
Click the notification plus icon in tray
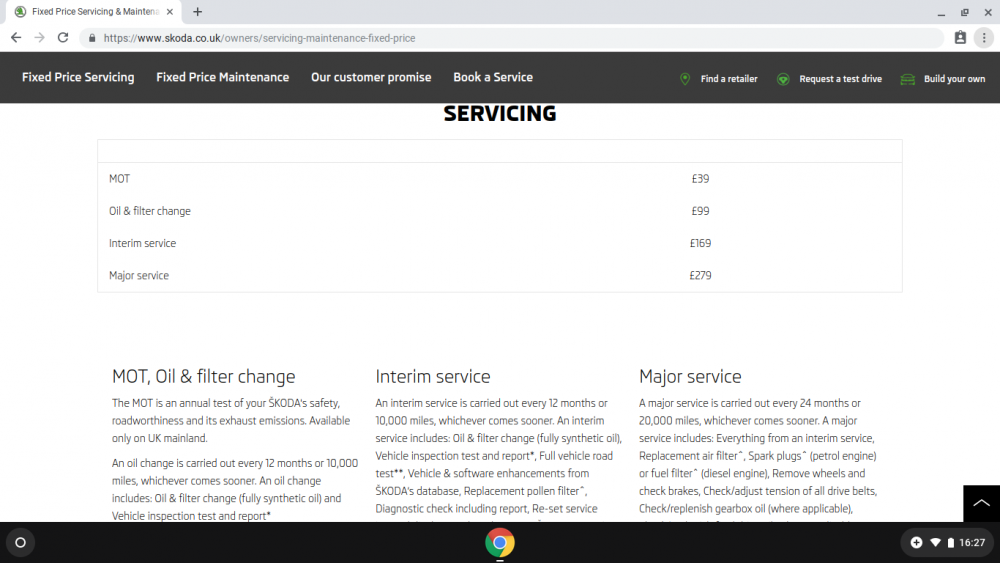pyautogui.click(x=916, y=543)
